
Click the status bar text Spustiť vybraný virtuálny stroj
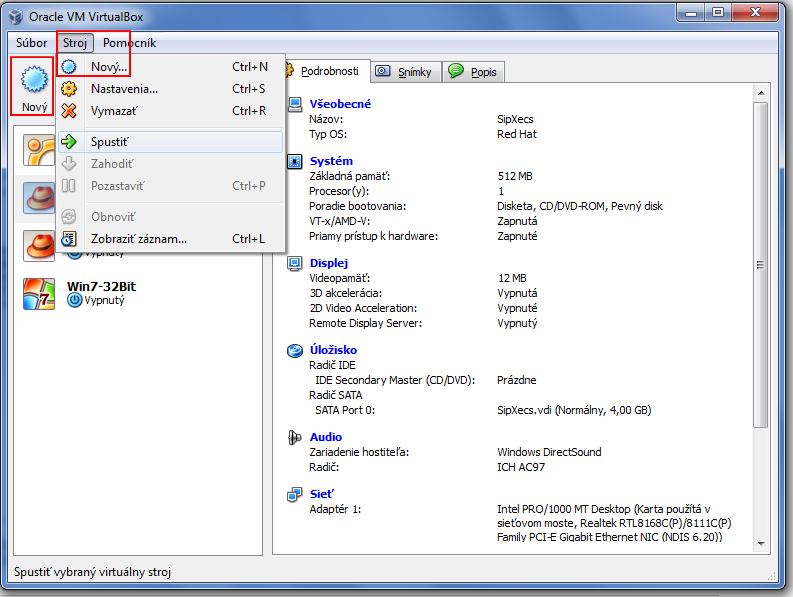click(93, 572)
